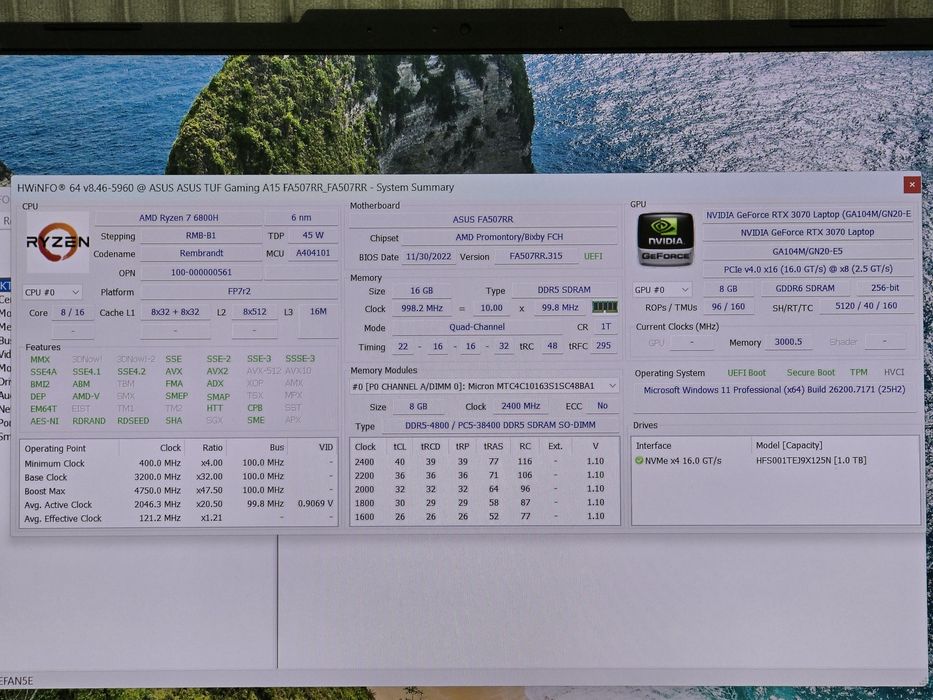Select the Microsoft Windows 11 Professional OS text
Viewport: 933px width, 700px height.
pyautogui.click(x=774, y=390)
